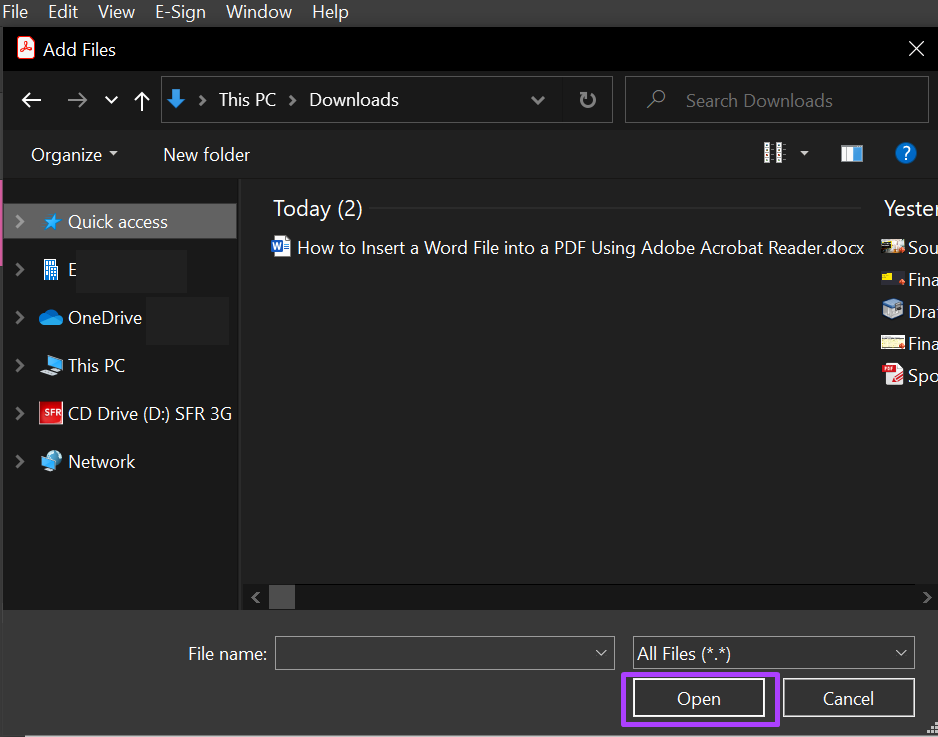Open the Edit menu
This screenshot has width=938, height=737.
63,12
